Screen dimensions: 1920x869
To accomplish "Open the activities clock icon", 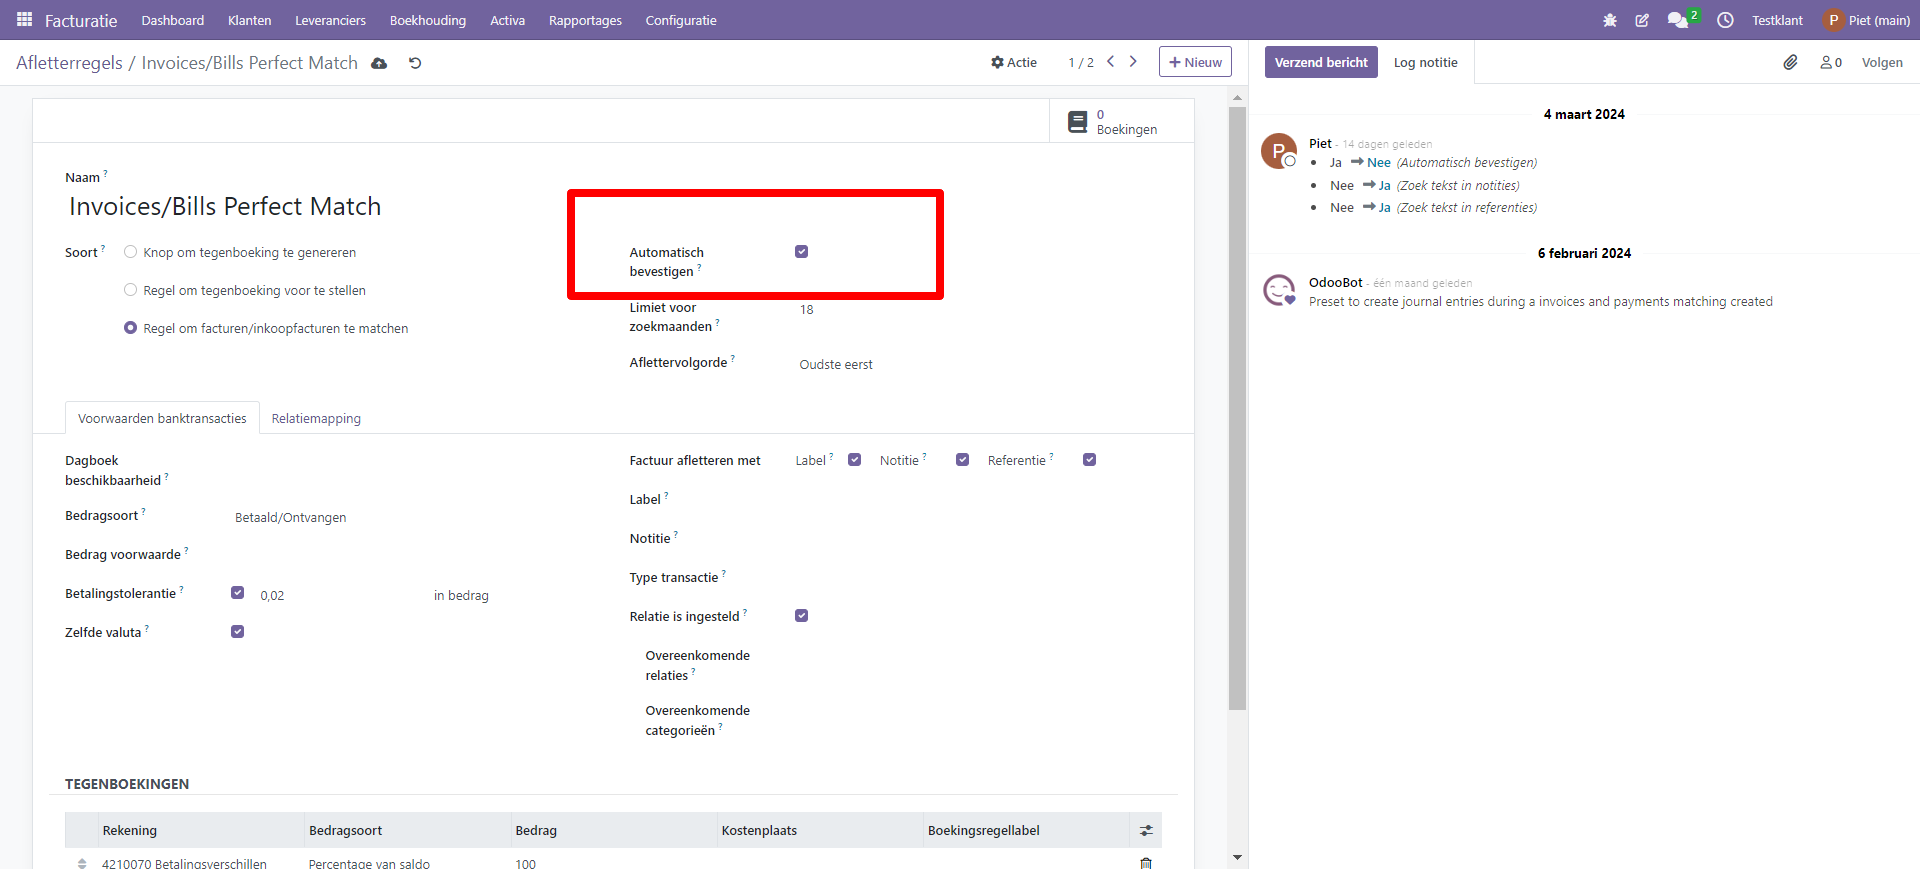I will [1725, 20].
